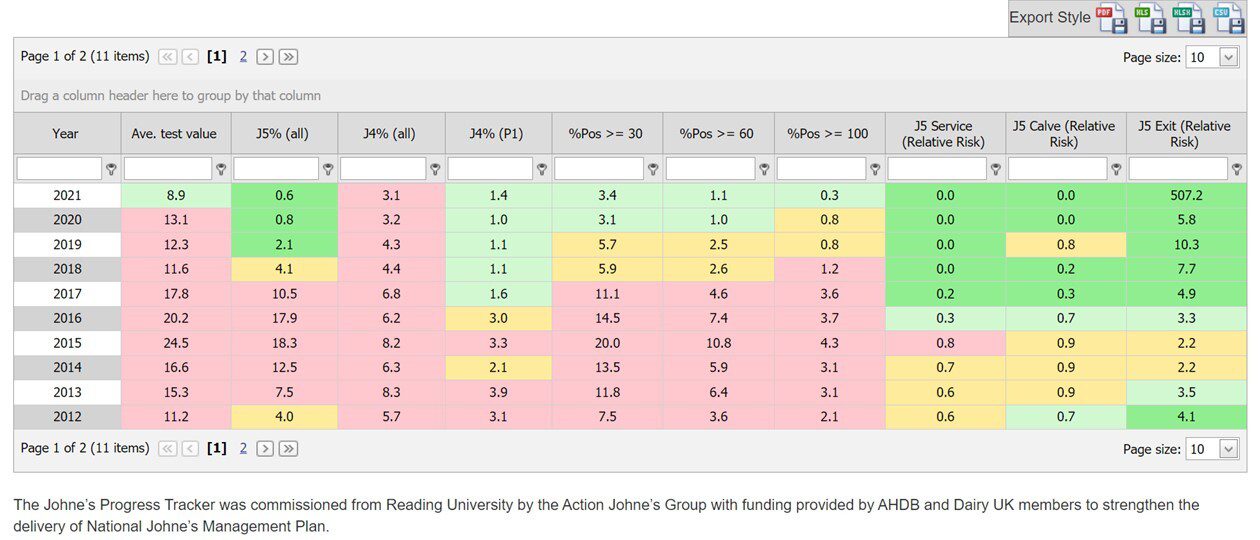The image size is (1260, 540).
Task: Open page 2 from top pager
Action: coord(243,57)
